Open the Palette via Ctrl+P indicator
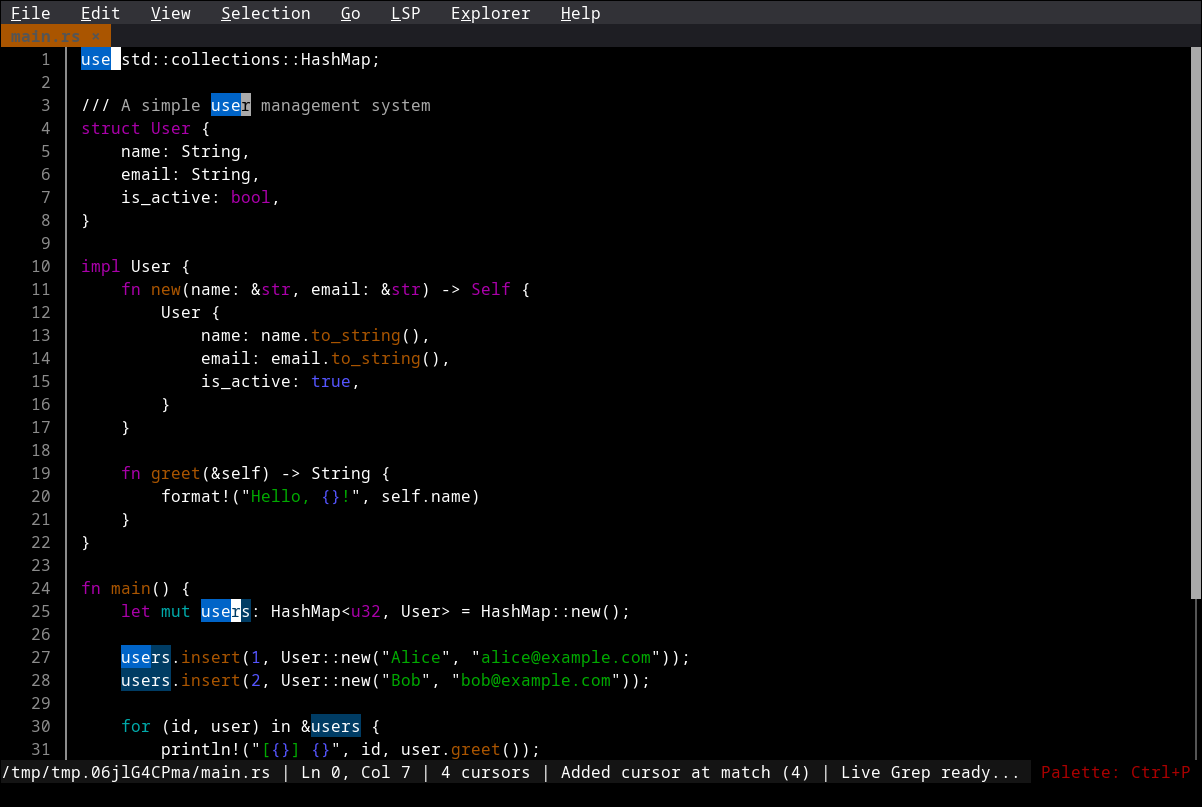 [x=1118, y=771]
